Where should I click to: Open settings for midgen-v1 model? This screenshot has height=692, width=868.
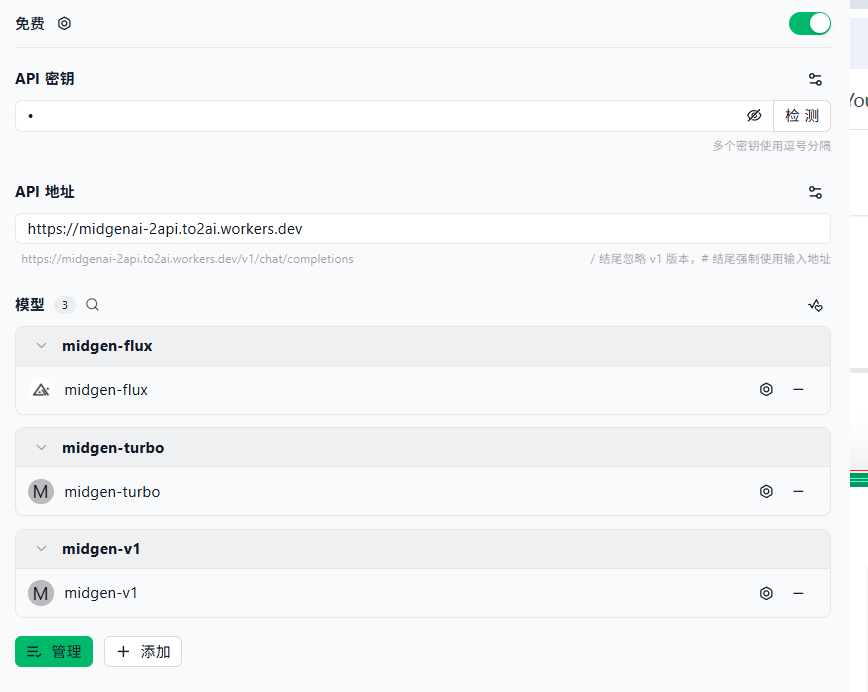pos(766,593)
